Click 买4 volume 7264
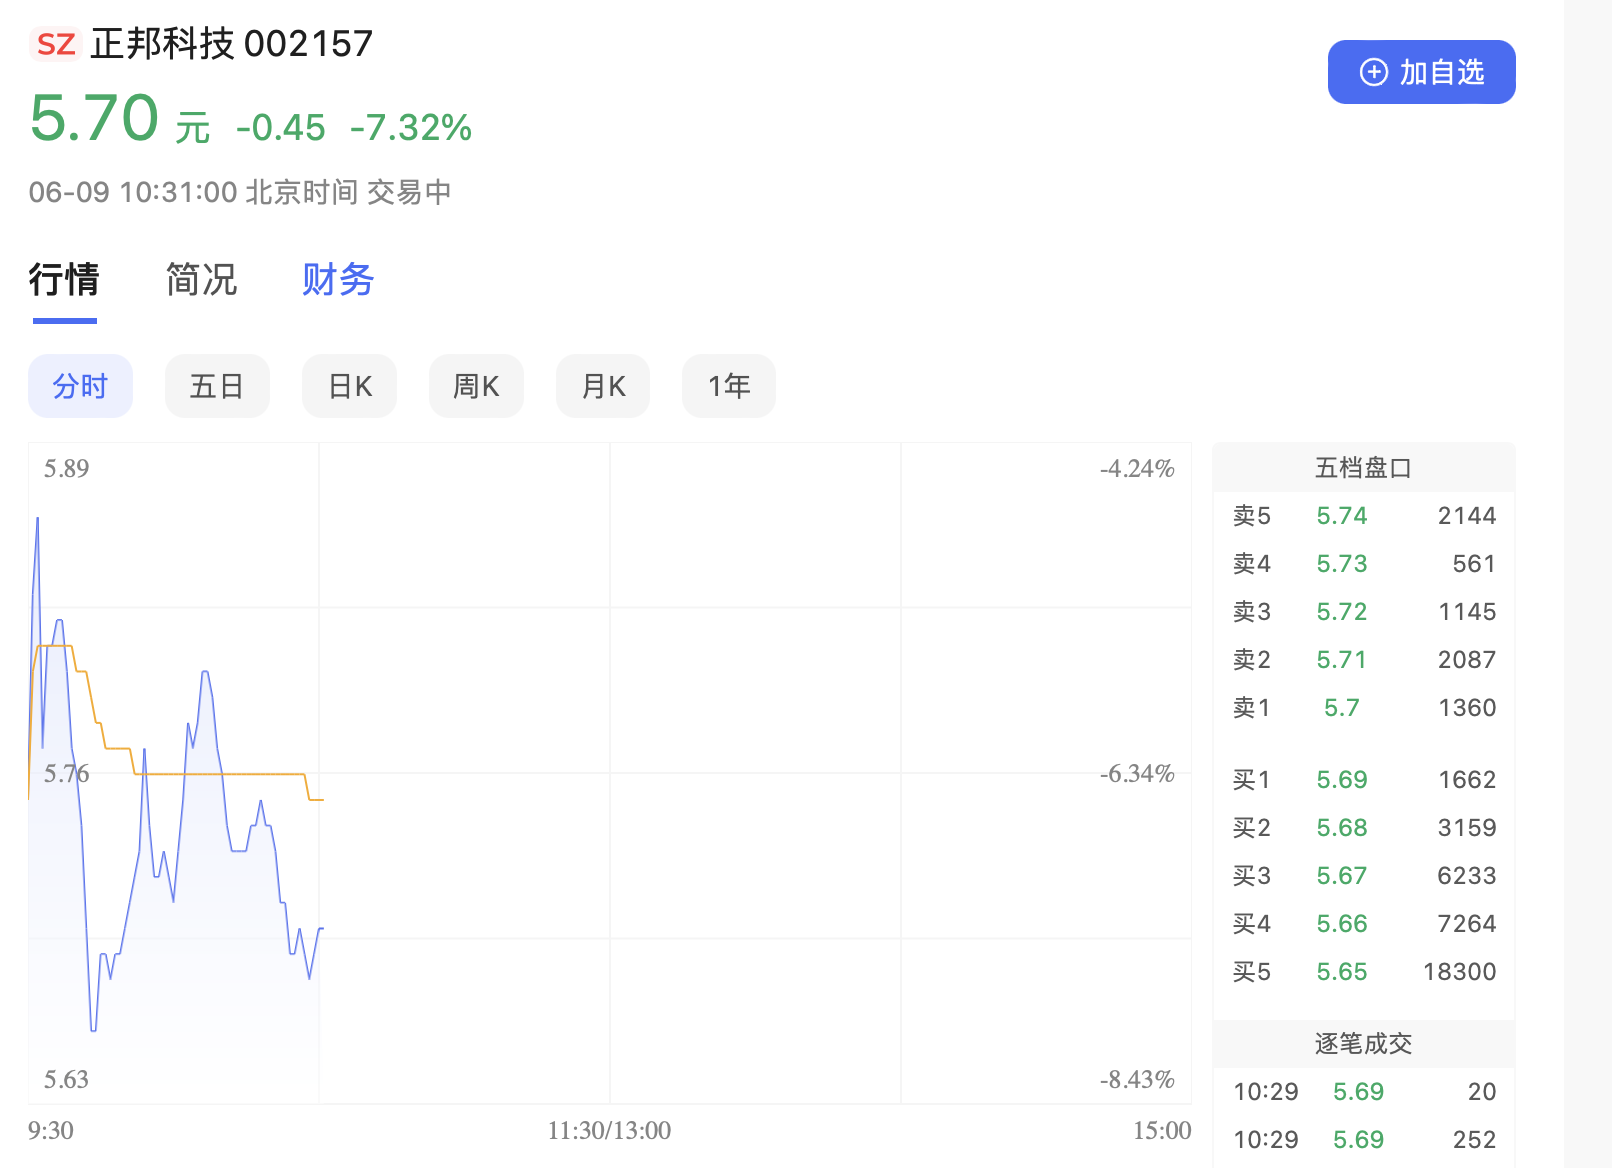 (x=1467, y=924)
